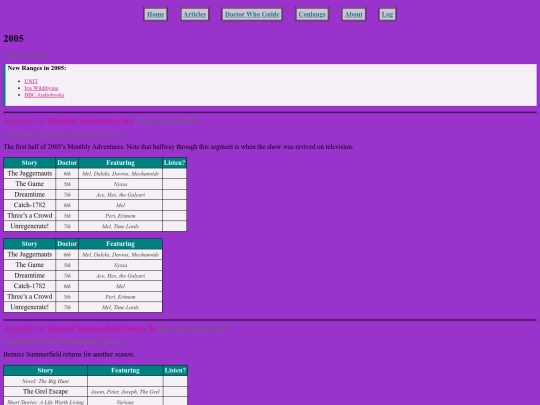The width and height of the screenshot is (540, 405).
Task: Click the Listen? header above The Juggernauts
Action: click(174, 163)
